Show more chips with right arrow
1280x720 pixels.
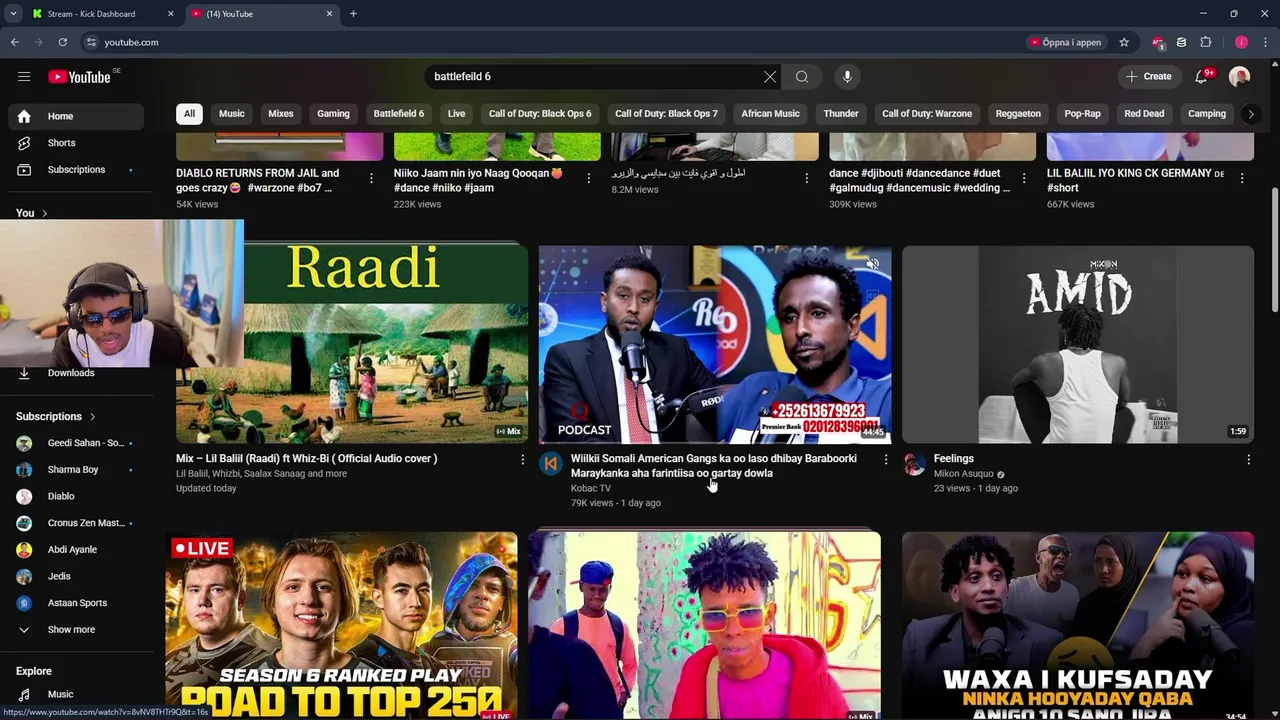tap(1250, 114)
